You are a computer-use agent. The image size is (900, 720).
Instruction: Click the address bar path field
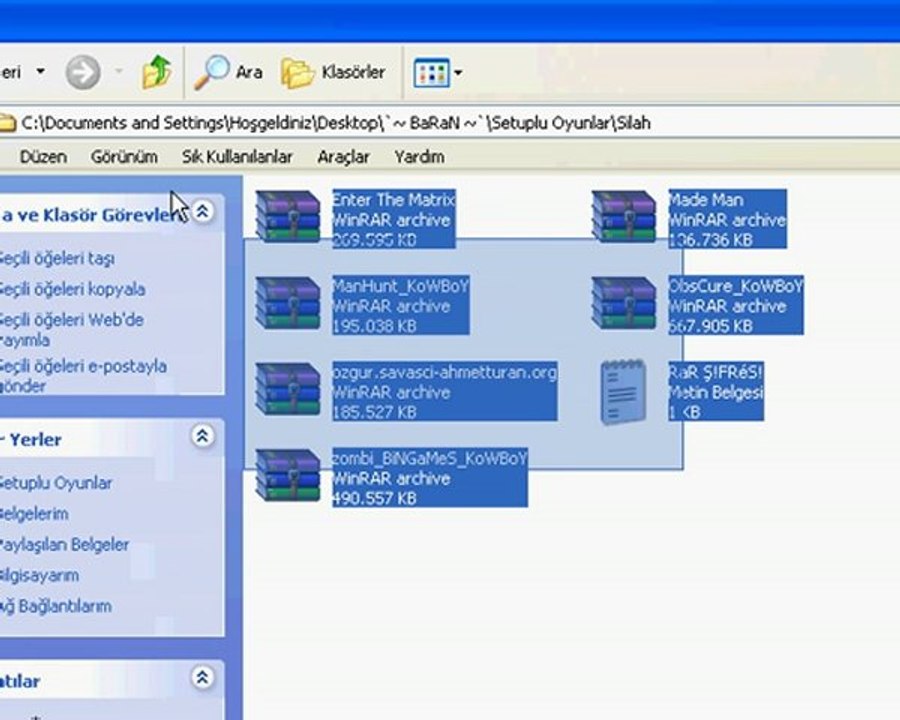450,123
